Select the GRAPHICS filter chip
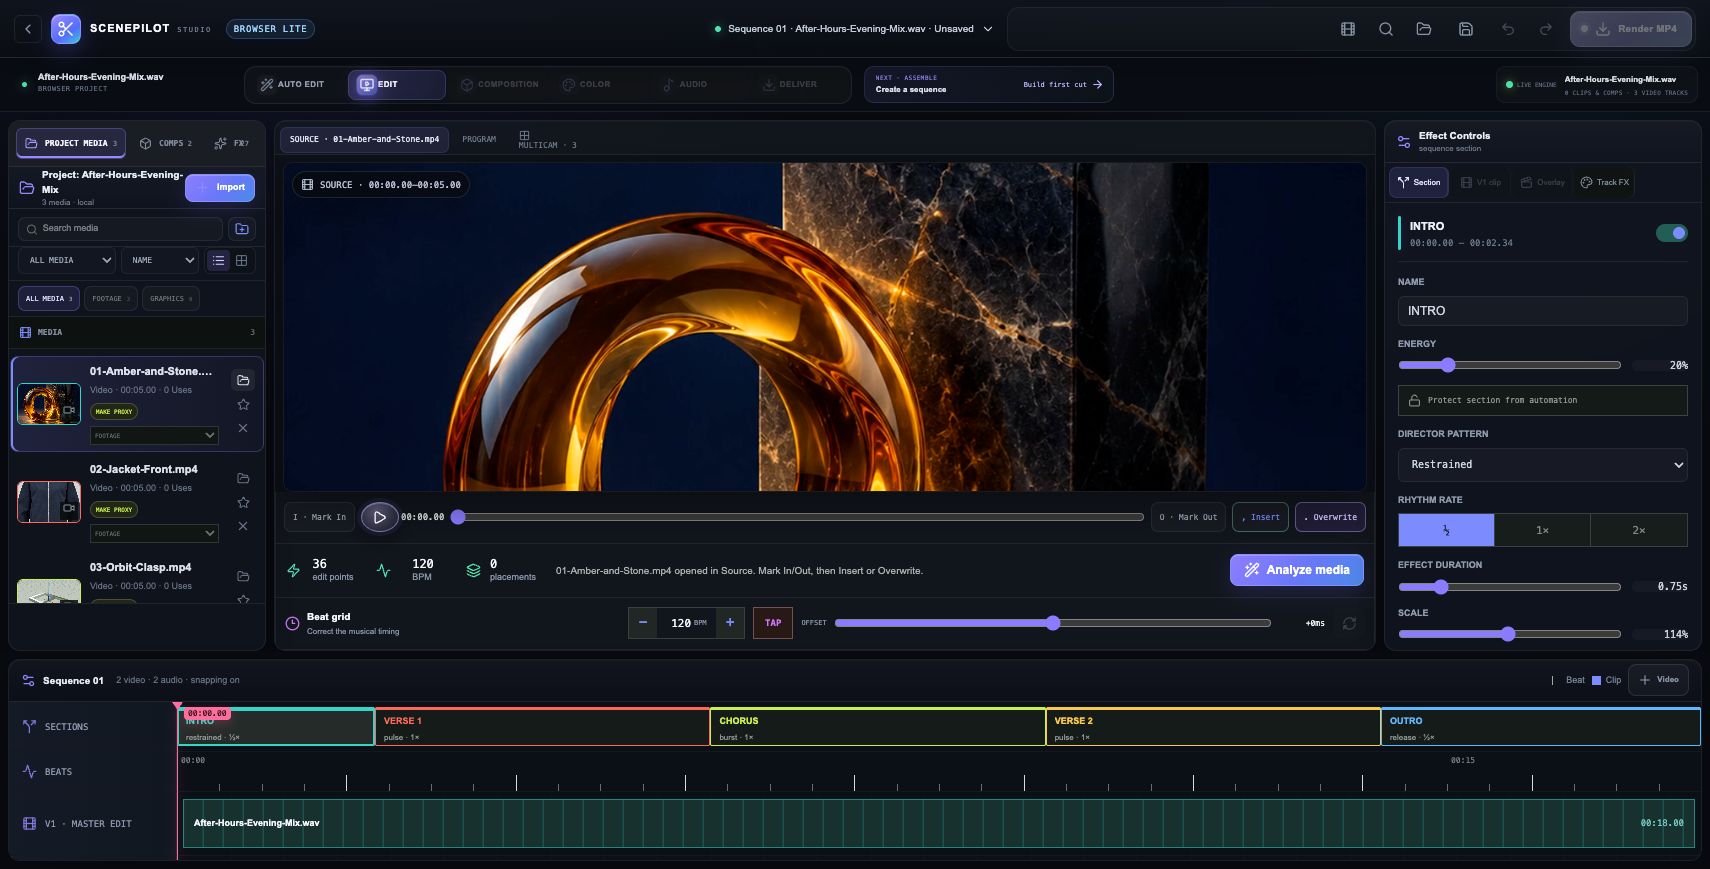Screen dimensions: 1710x869 pyautogui.click(x=171, y=298)
